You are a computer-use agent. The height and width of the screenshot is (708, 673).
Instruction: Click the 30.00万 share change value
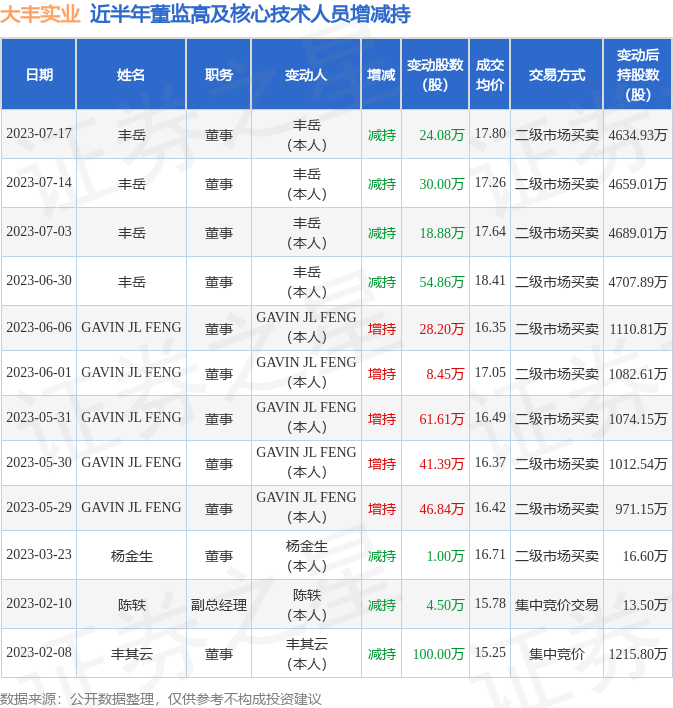click(441, 184)
